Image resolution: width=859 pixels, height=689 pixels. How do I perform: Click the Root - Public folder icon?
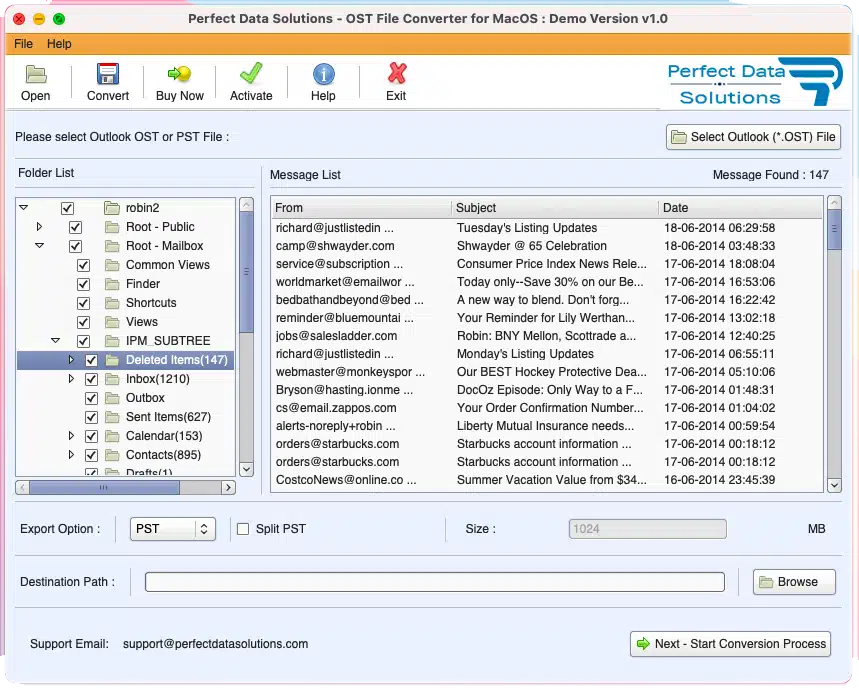[112, 227]
